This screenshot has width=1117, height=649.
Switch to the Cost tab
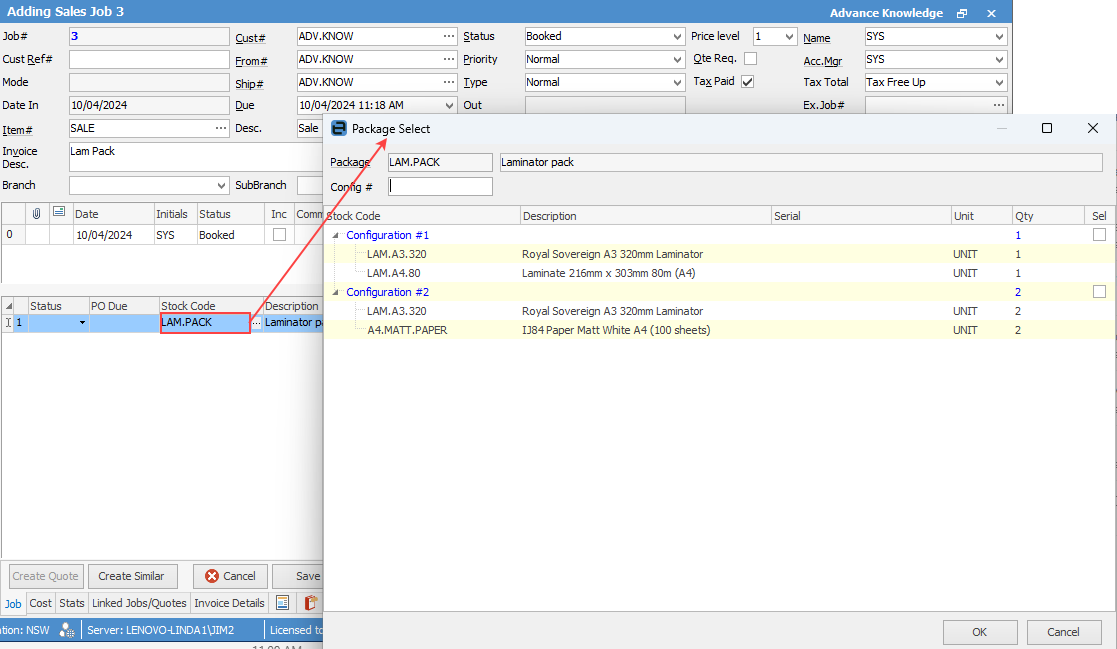(41, 603)
